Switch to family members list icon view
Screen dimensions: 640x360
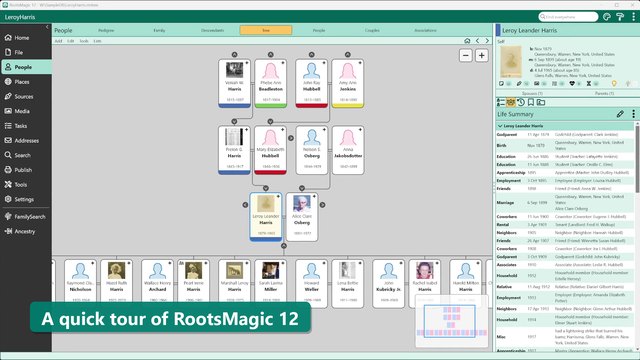click(500, 102)
